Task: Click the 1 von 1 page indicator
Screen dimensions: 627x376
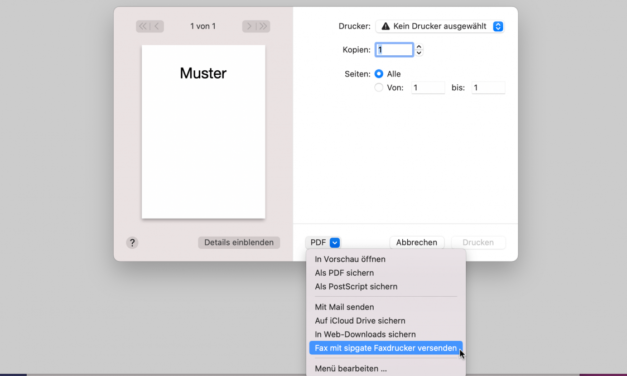Action: coord(203,26)
